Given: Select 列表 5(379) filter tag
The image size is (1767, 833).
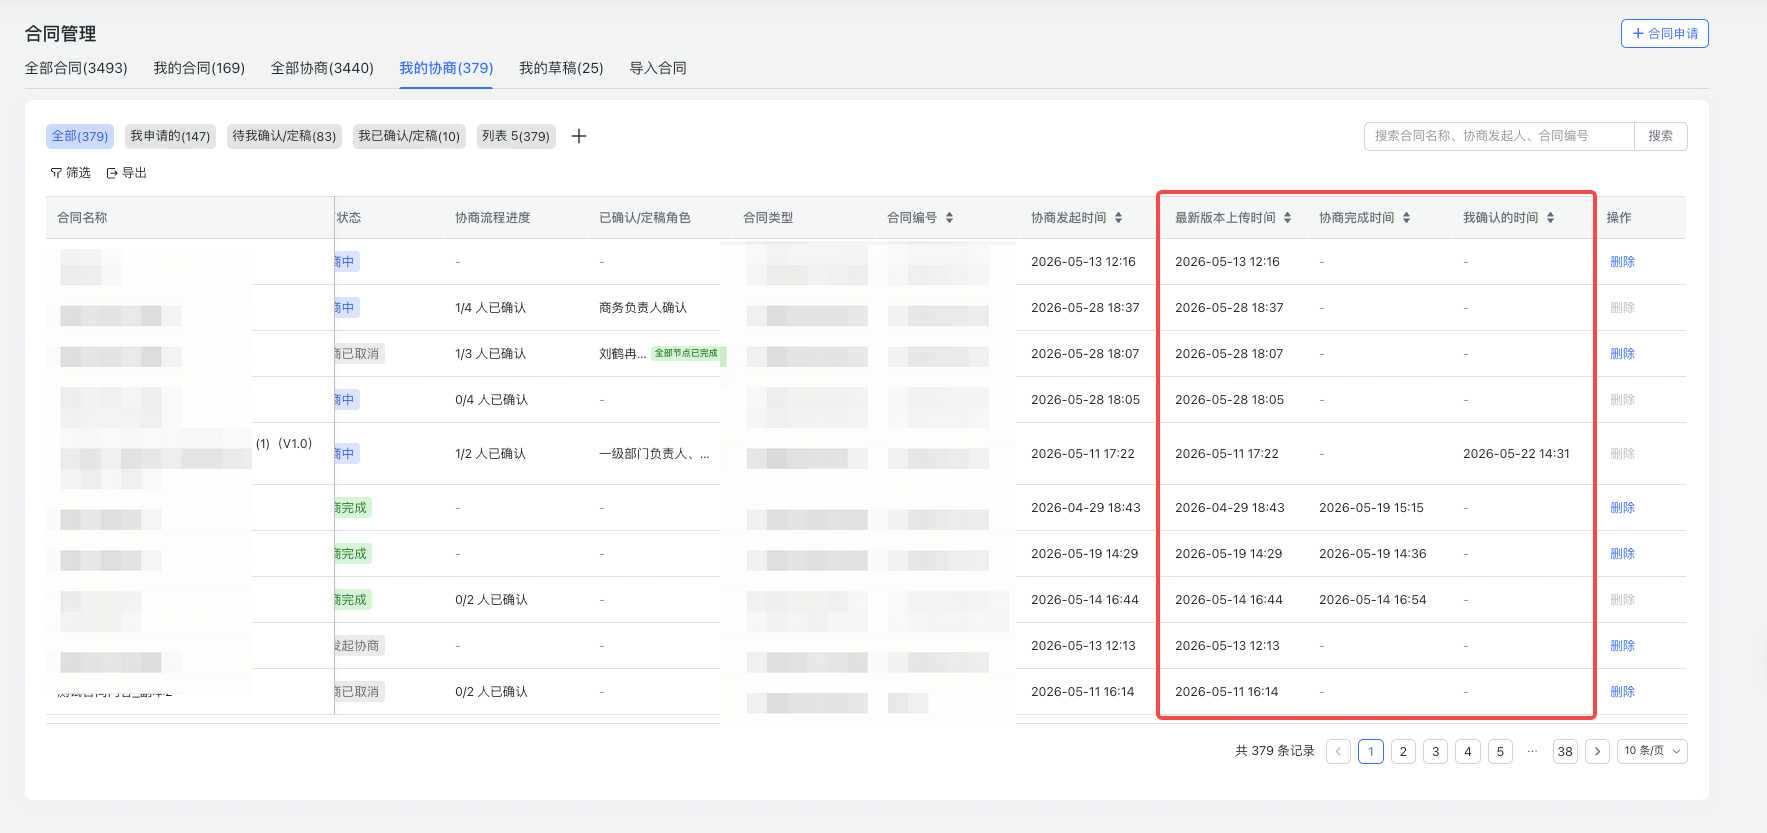Looking at the screenshot, I should point(516,136).
